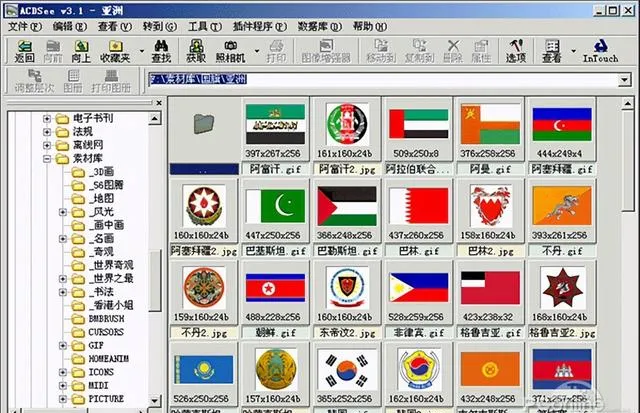640x413 pixels.
Task: Select the BMBRUSH folder in tree
Action: click(x=106, y=319)
